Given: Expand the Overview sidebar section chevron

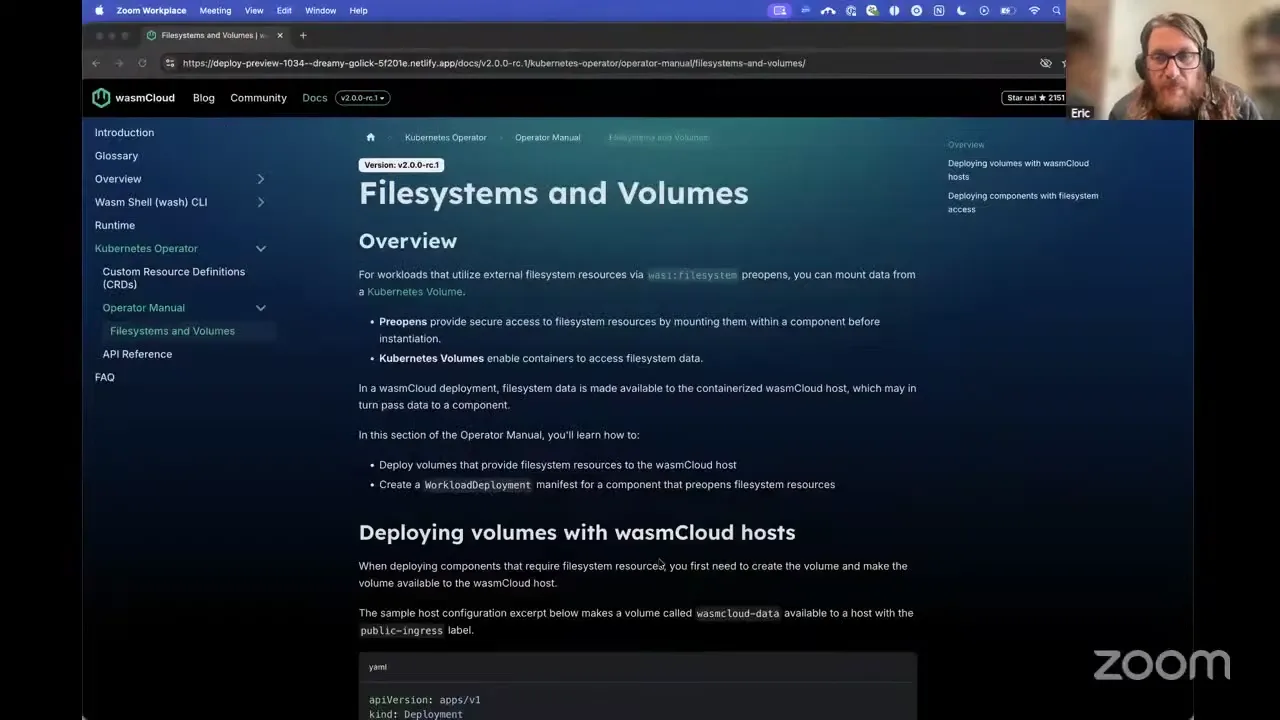Looking at the screenshot, I should tap(261, 179).
